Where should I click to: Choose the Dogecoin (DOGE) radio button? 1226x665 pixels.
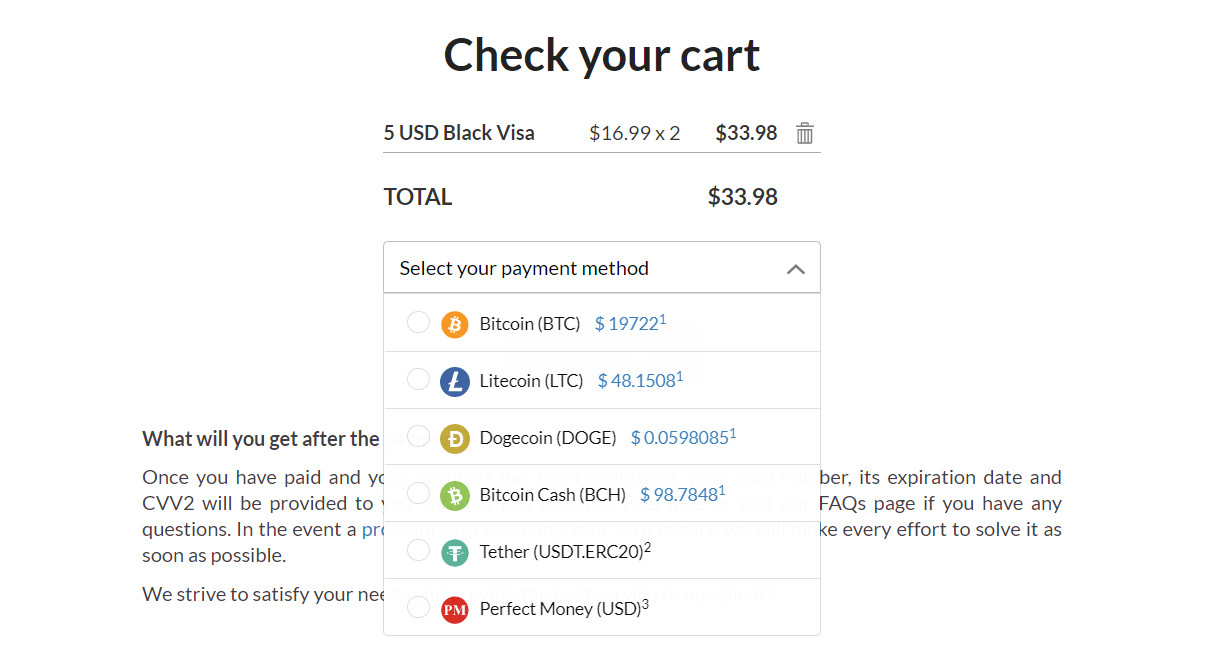pyautogui.click(x=418, y=437)
